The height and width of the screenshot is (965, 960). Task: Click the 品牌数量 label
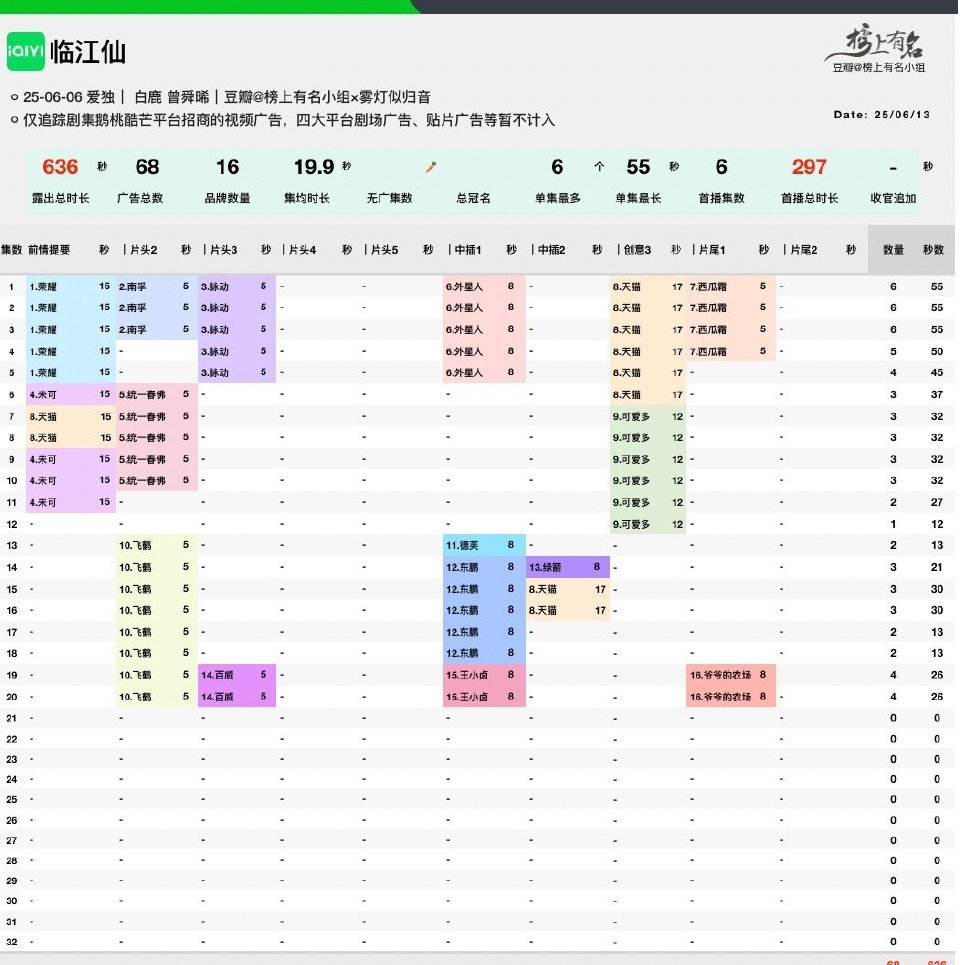227,198
